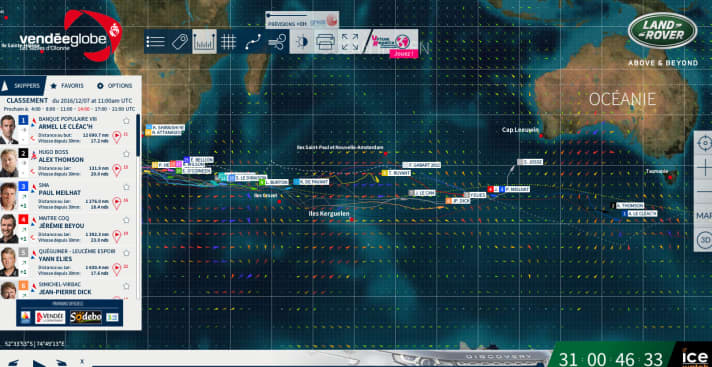Screen dimensions: 712x367
Task: Play media pin for Armel Le Cléac'h
Action: pos(117,136)
